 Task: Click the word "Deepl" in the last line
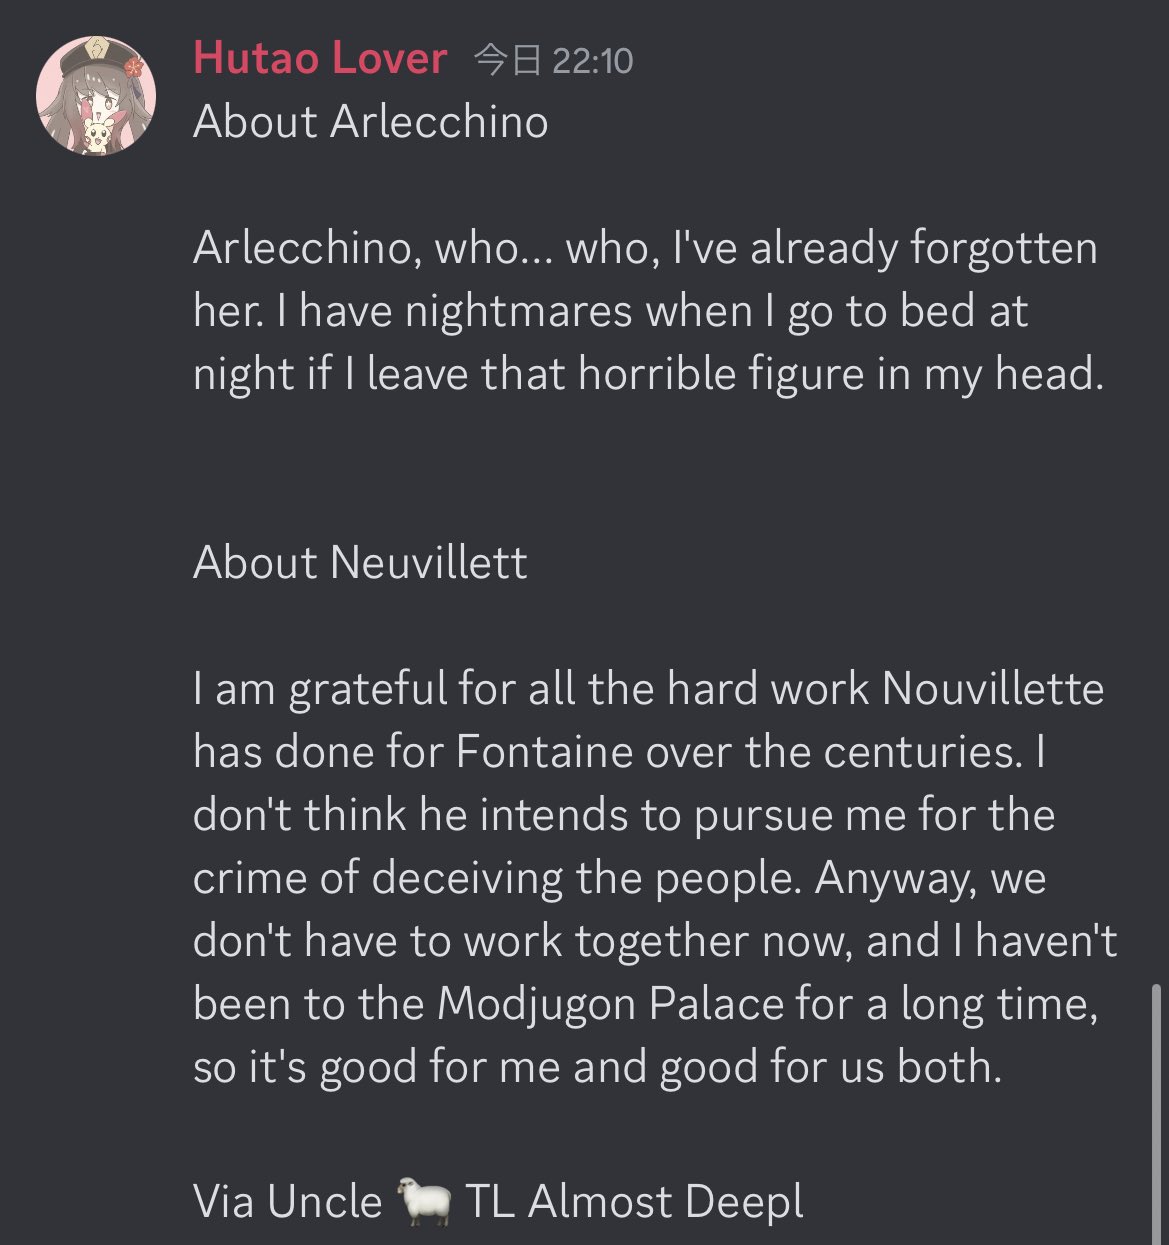pyautogui.click(x=746, y=1201)
